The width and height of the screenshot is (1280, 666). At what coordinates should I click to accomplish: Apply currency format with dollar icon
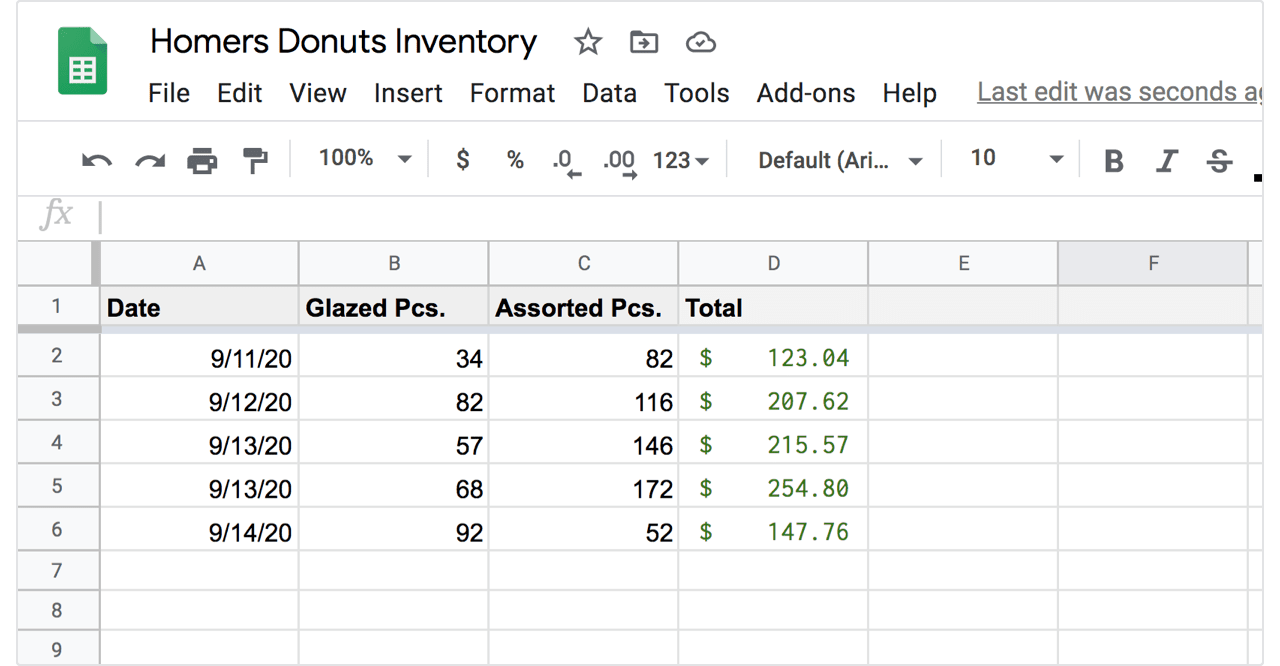(x=462, y=159)
